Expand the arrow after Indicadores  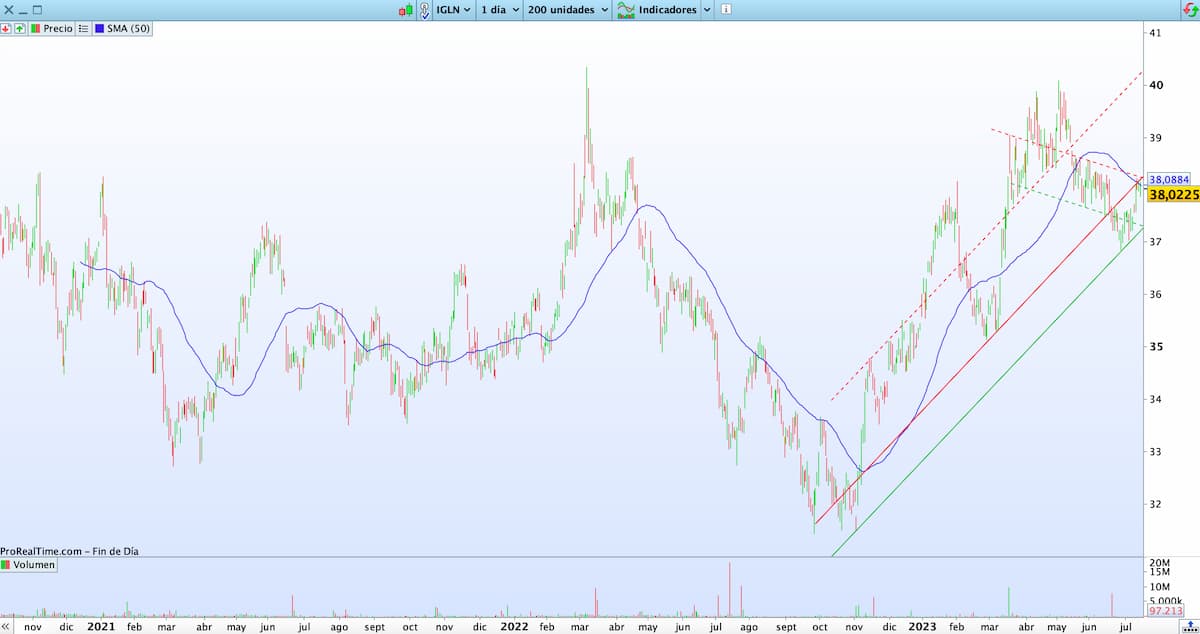[x=707, y=10]
